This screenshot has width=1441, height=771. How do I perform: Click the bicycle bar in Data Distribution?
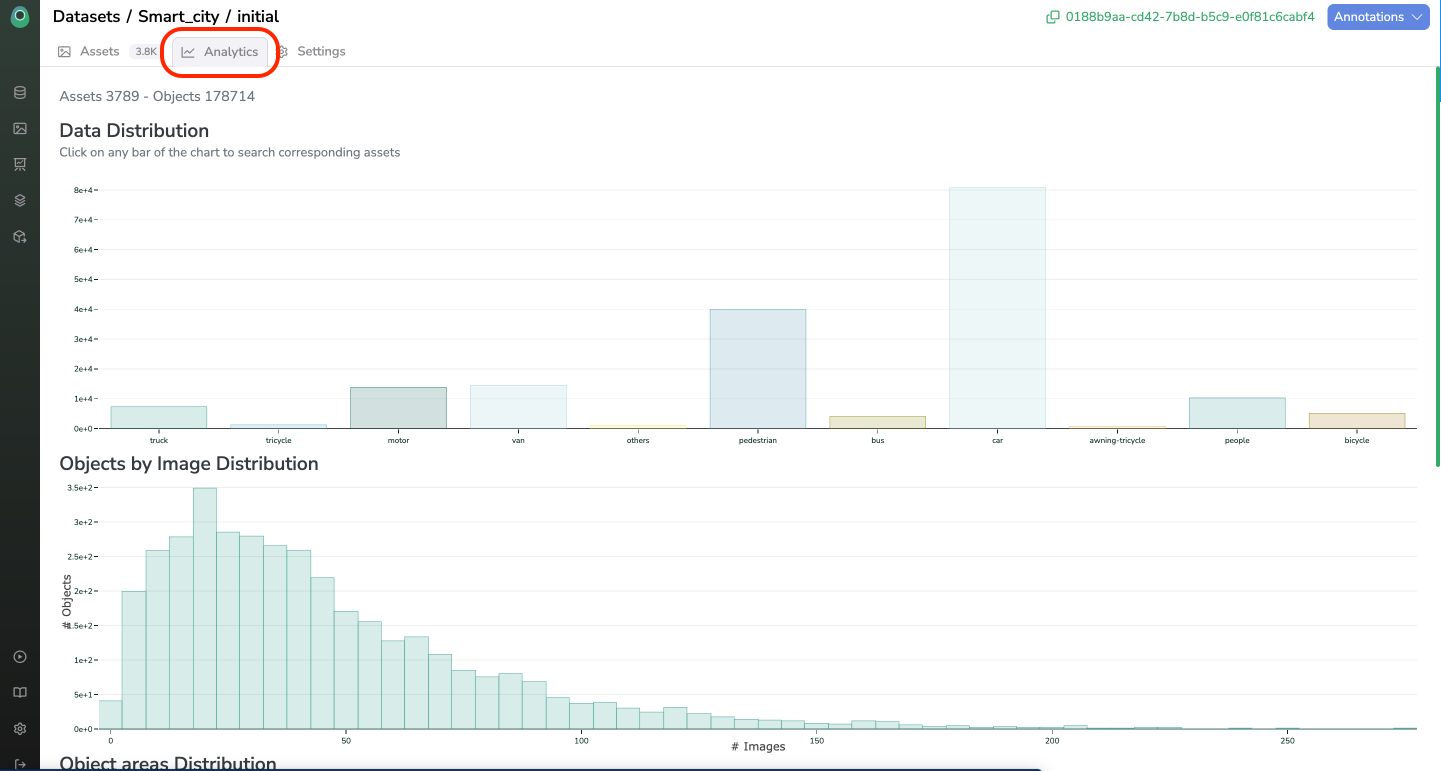(x=1357, y=421)
